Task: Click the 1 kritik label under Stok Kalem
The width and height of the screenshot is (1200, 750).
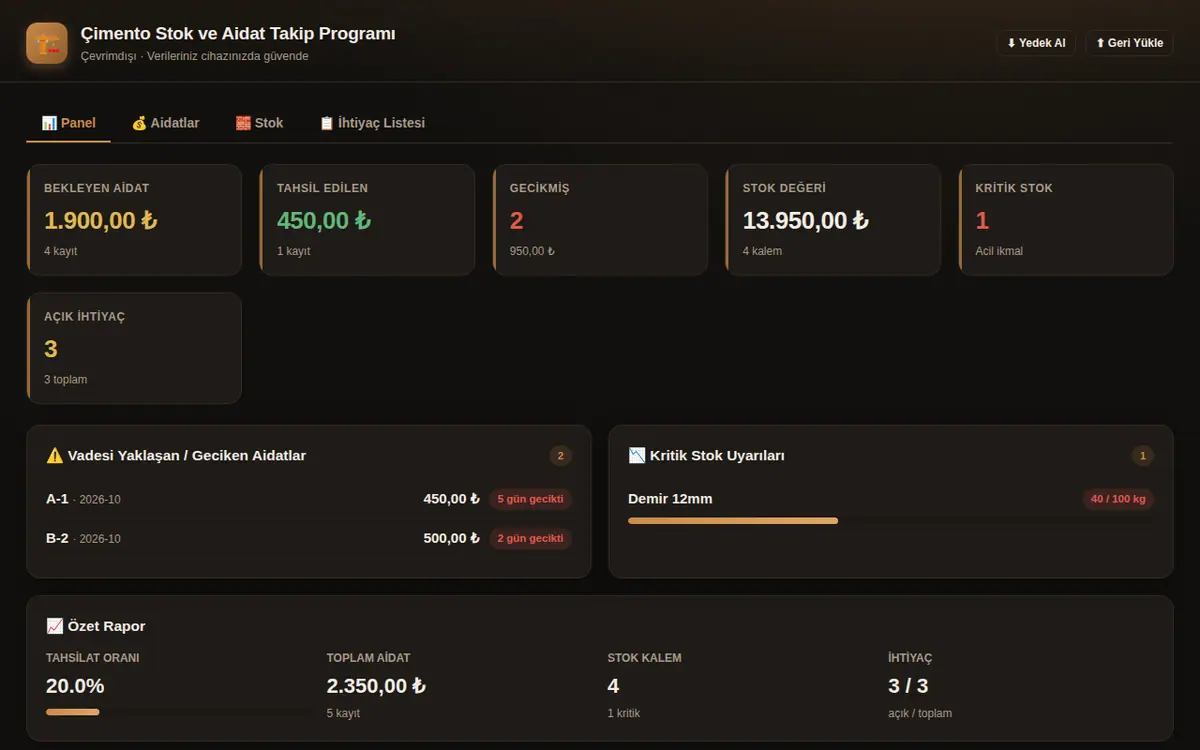Action: (624, 714)
